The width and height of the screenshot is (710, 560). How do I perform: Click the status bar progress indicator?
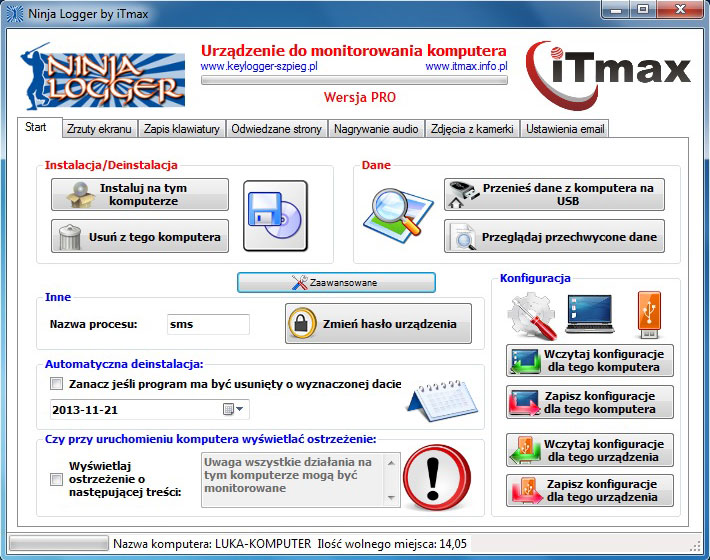(x=59, y=543)
